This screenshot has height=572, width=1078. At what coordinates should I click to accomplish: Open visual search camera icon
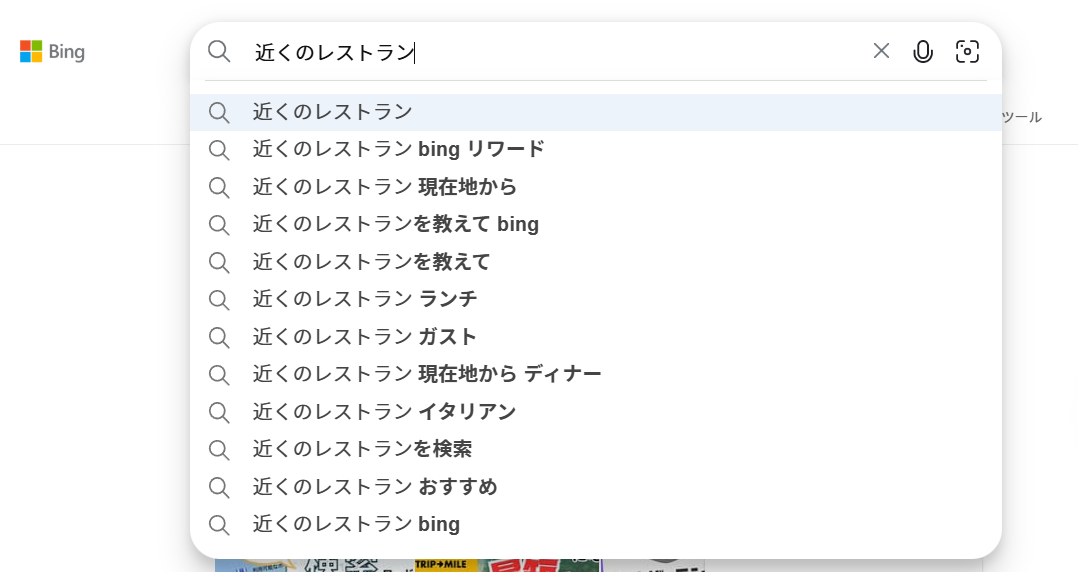click(x=967, y=52)
